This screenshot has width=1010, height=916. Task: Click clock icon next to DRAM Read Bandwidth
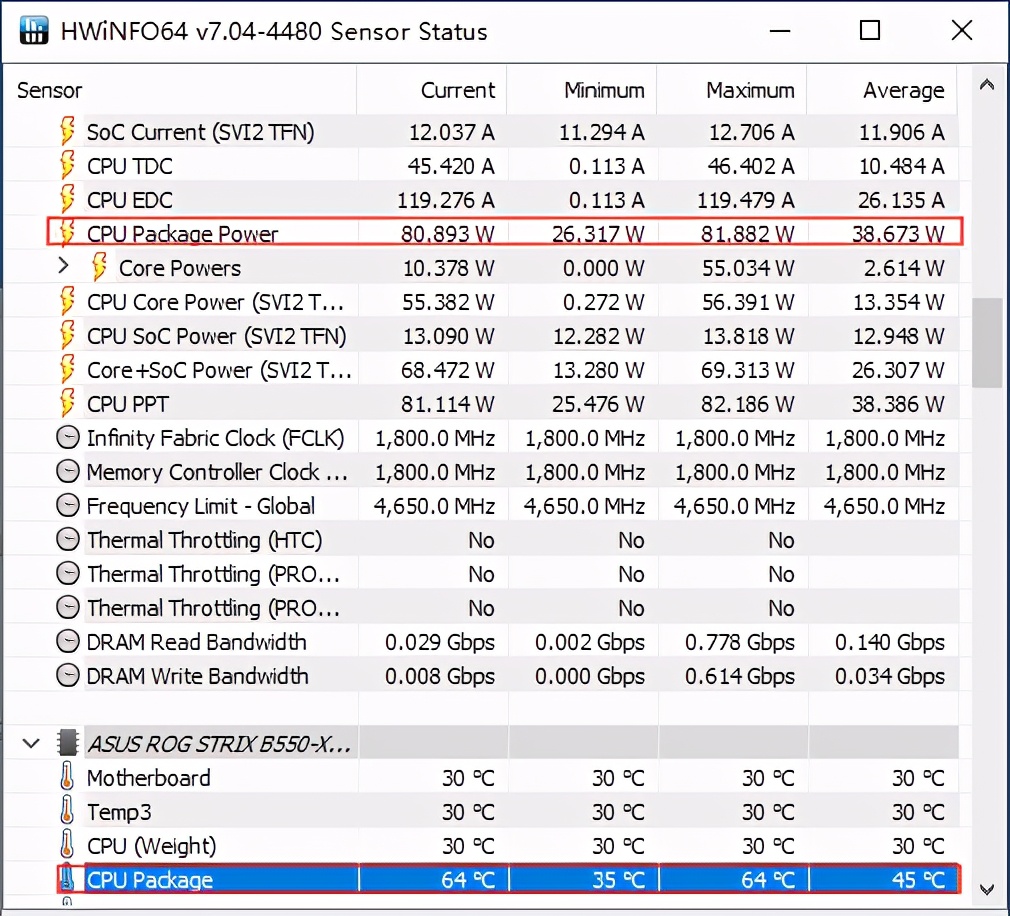[x=67, y=642]
